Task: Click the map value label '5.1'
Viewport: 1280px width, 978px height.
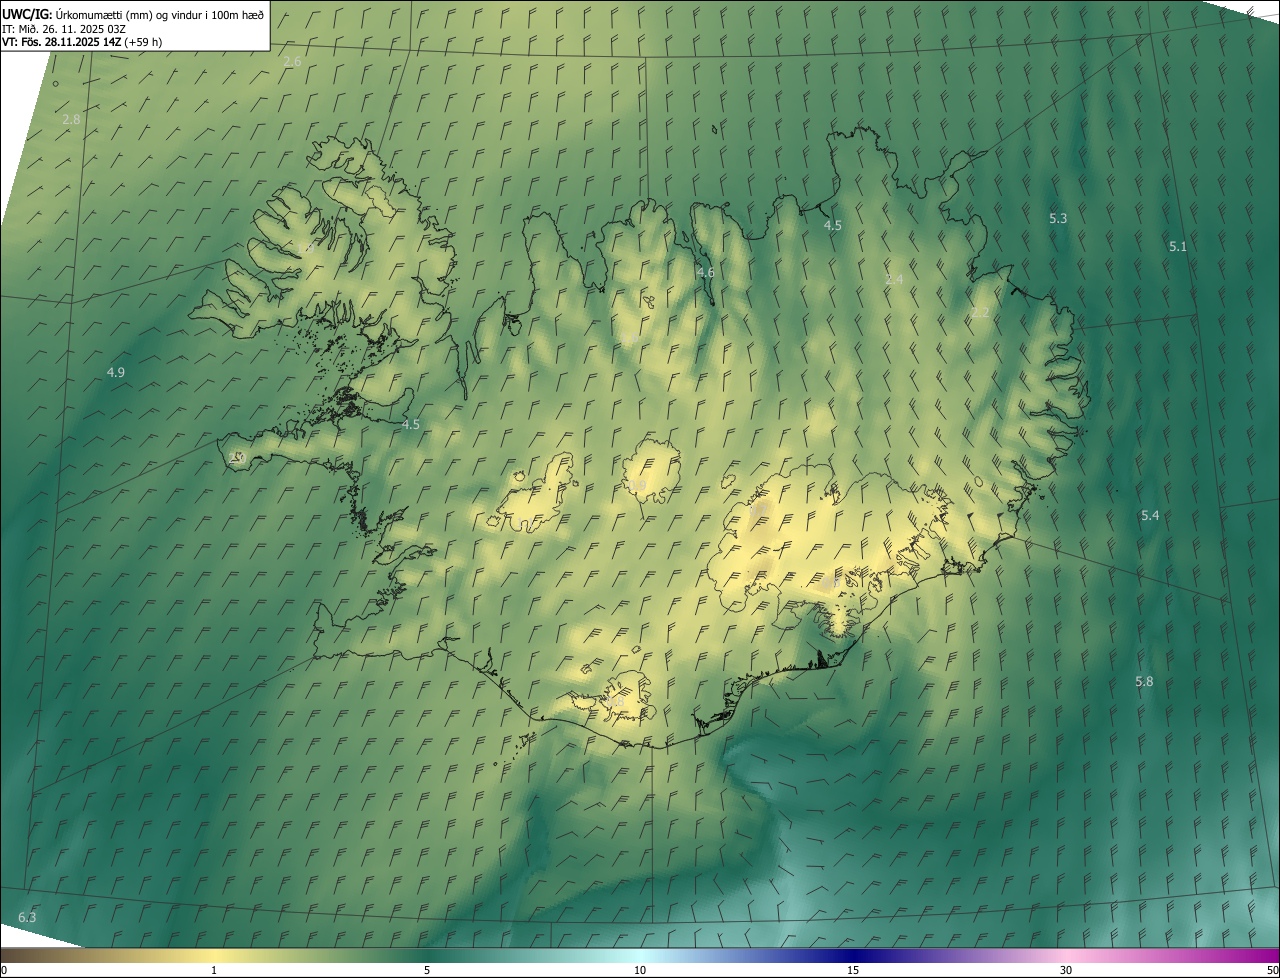Action: (1178, 246)
